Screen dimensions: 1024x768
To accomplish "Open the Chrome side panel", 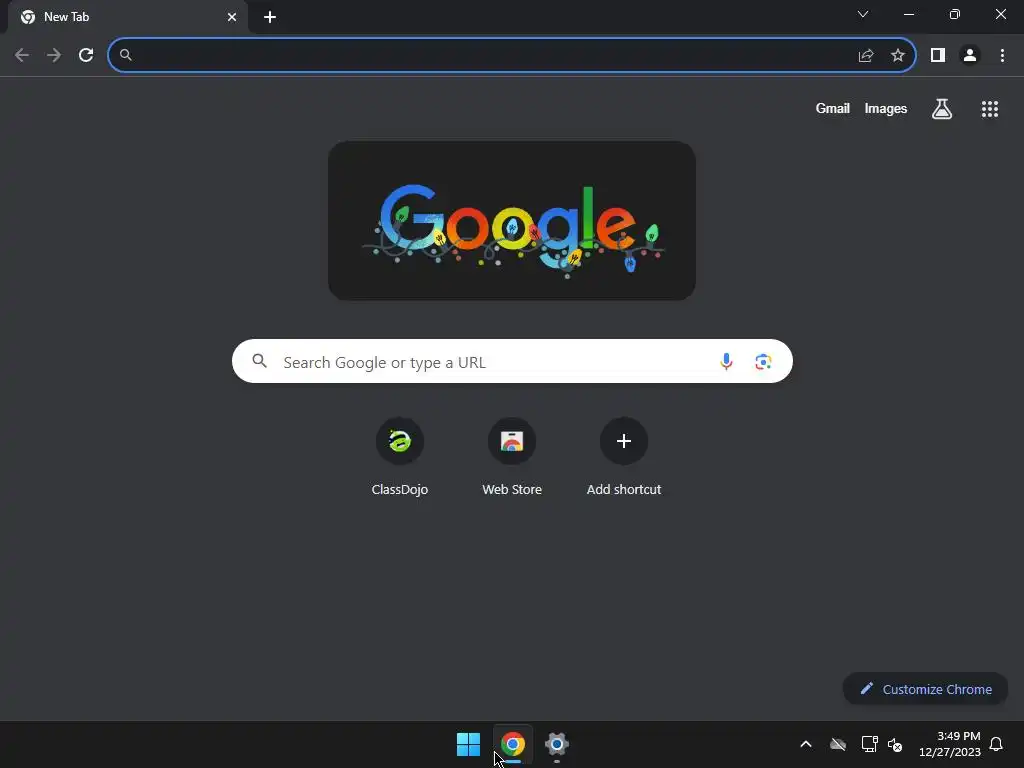I will (x=938, y=56).
